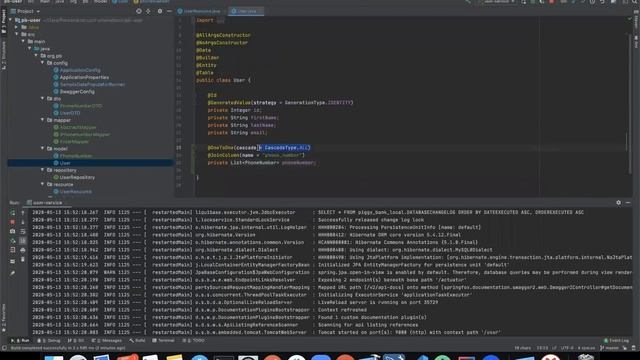Screen dimensions: 640x360
Task: Rerun user-service in Run panel
Action: click(13, 213)
